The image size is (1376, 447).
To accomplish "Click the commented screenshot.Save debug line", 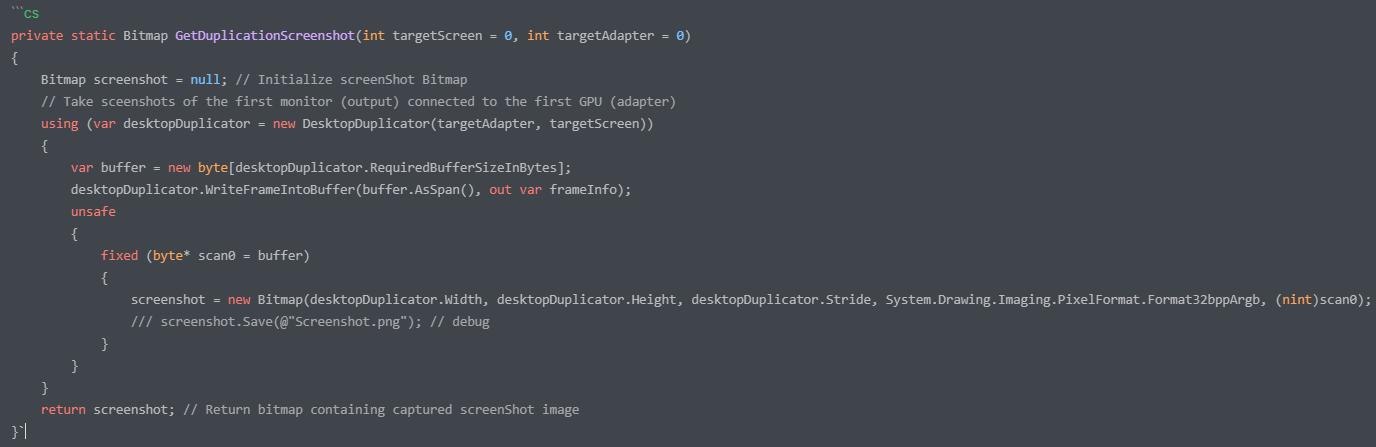I will (310, 322).
